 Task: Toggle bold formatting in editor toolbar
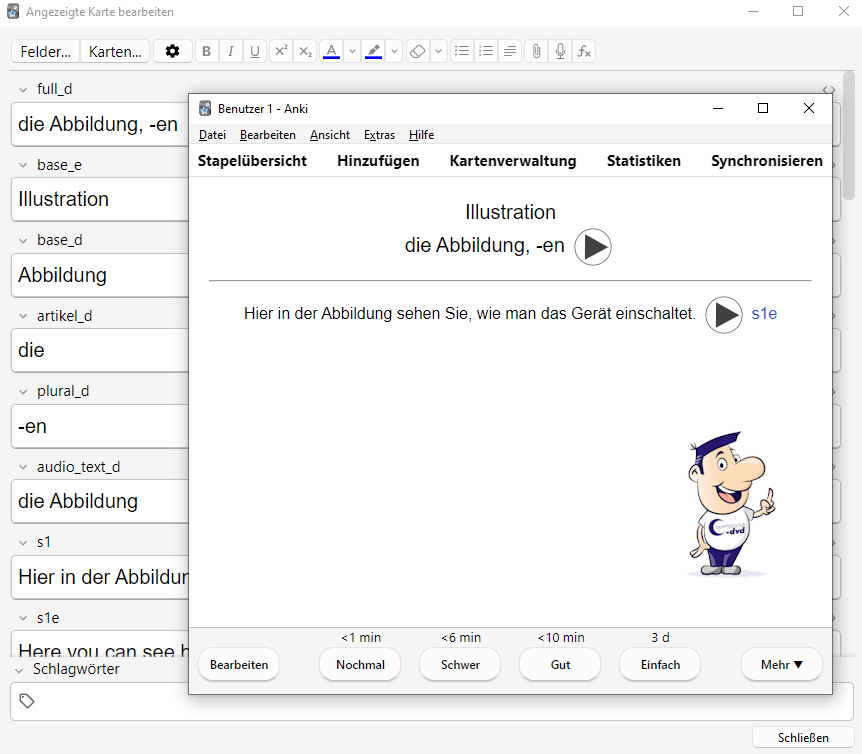pyautogui.click(x=206, y=51)
